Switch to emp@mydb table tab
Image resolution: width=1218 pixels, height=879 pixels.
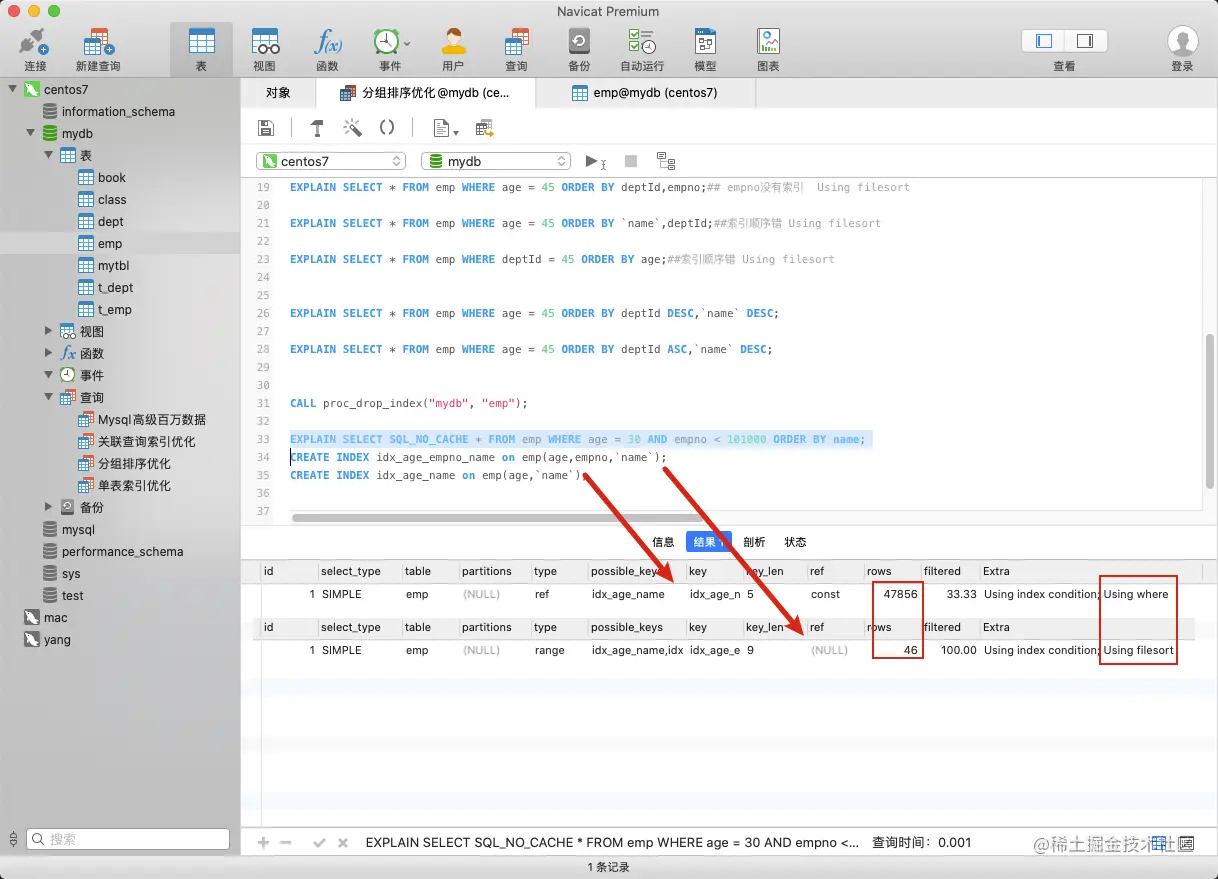(x=646, y=93)
